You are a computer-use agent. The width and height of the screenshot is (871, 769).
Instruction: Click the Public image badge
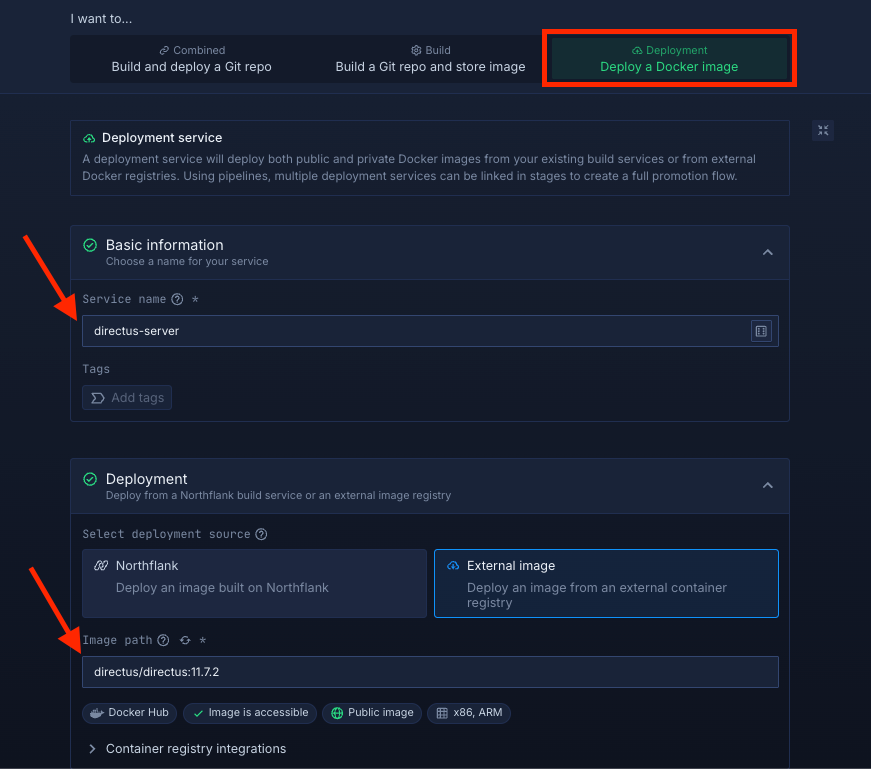372,713
